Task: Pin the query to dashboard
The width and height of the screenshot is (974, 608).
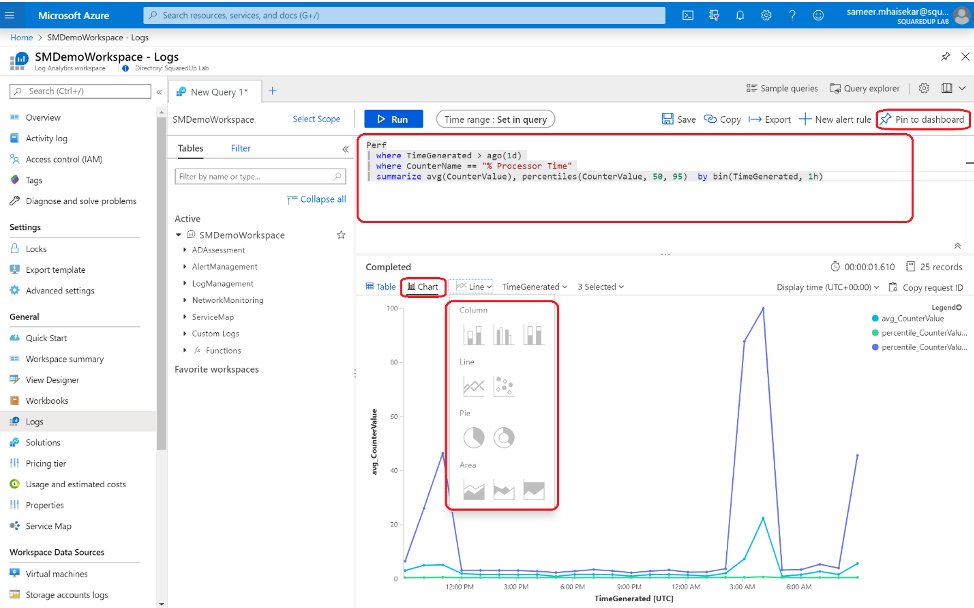Action: [921, 118]
